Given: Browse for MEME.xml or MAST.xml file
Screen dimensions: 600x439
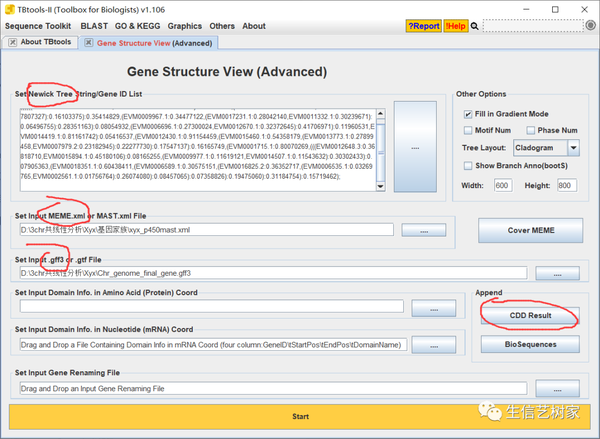Looking at the screenshot, I should pos(424,230).
